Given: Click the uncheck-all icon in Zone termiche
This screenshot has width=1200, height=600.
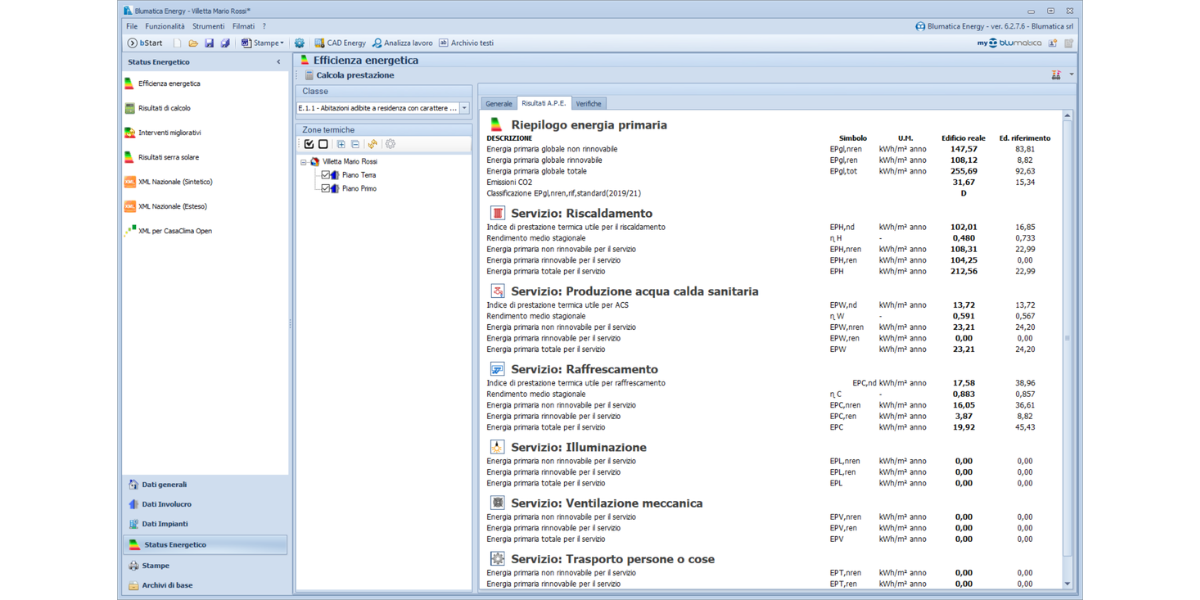Looking at the screenshot, I should click(323, 144).
